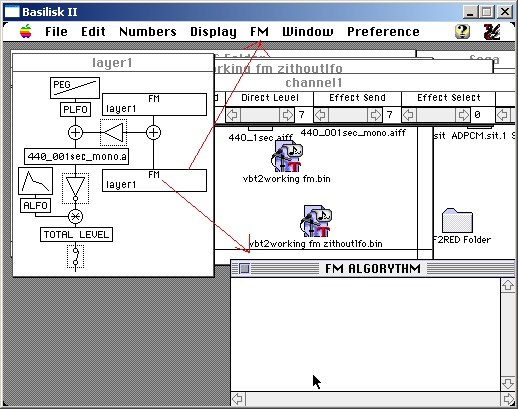Click FM ALGORYTHM window scroll down arrow
518x409 pixels.
pos(508,383)
